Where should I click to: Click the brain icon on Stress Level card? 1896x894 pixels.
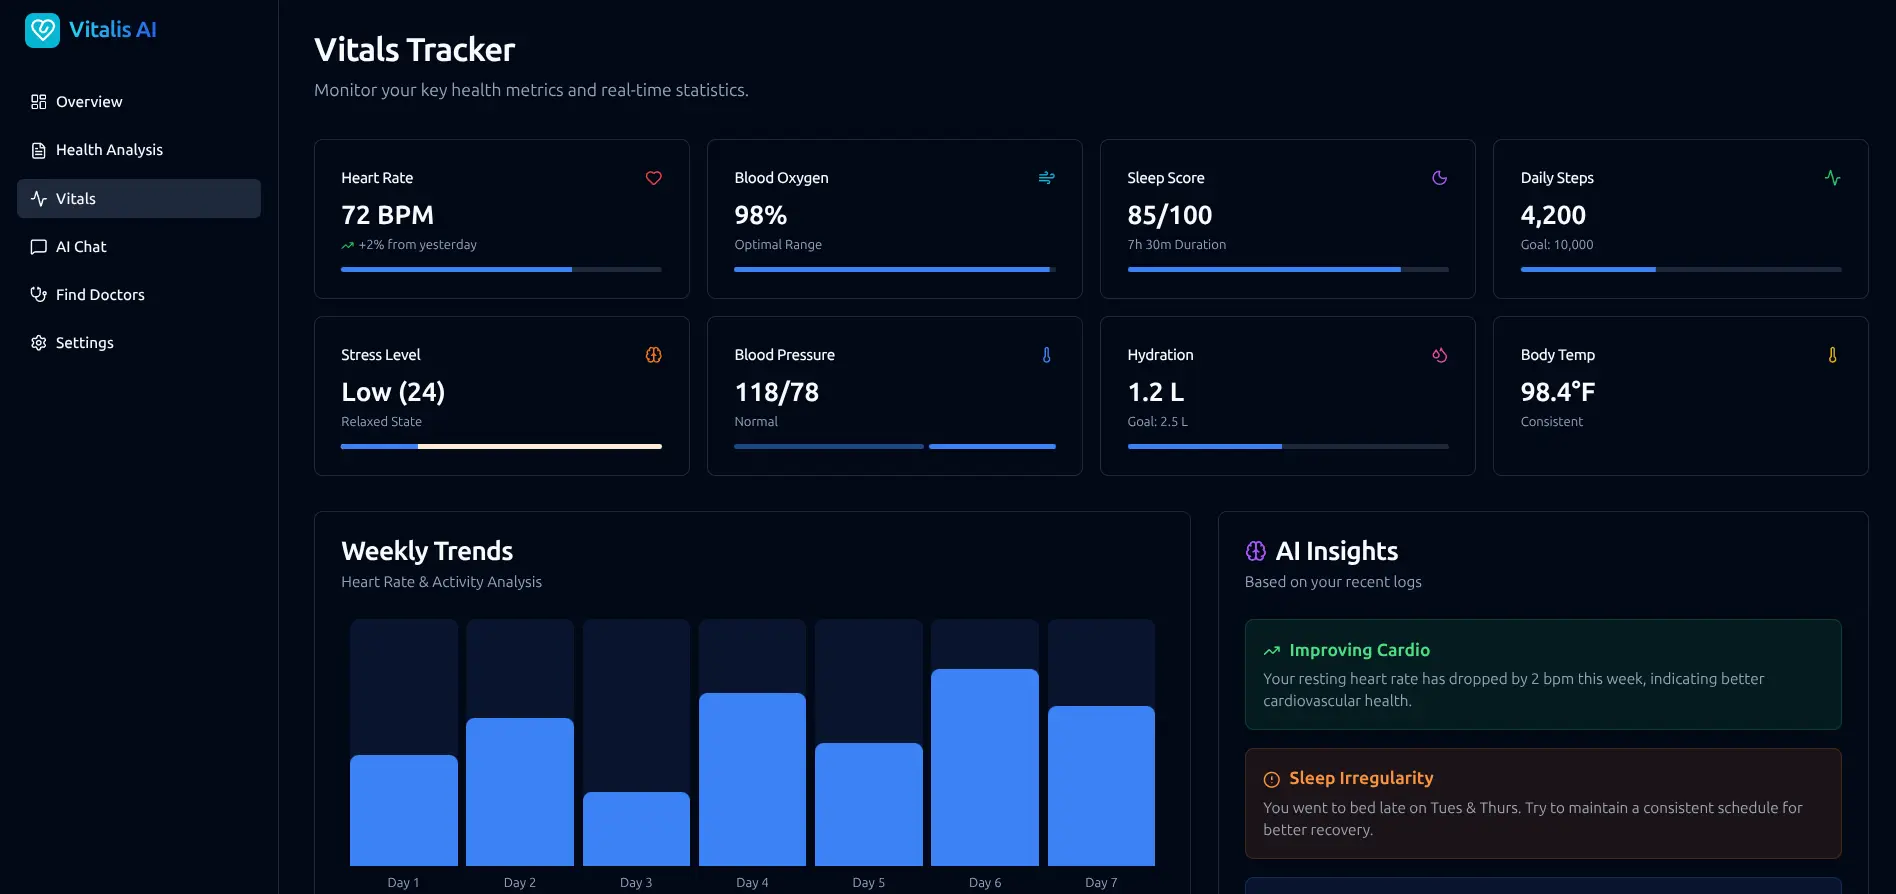tap(654, 355)
